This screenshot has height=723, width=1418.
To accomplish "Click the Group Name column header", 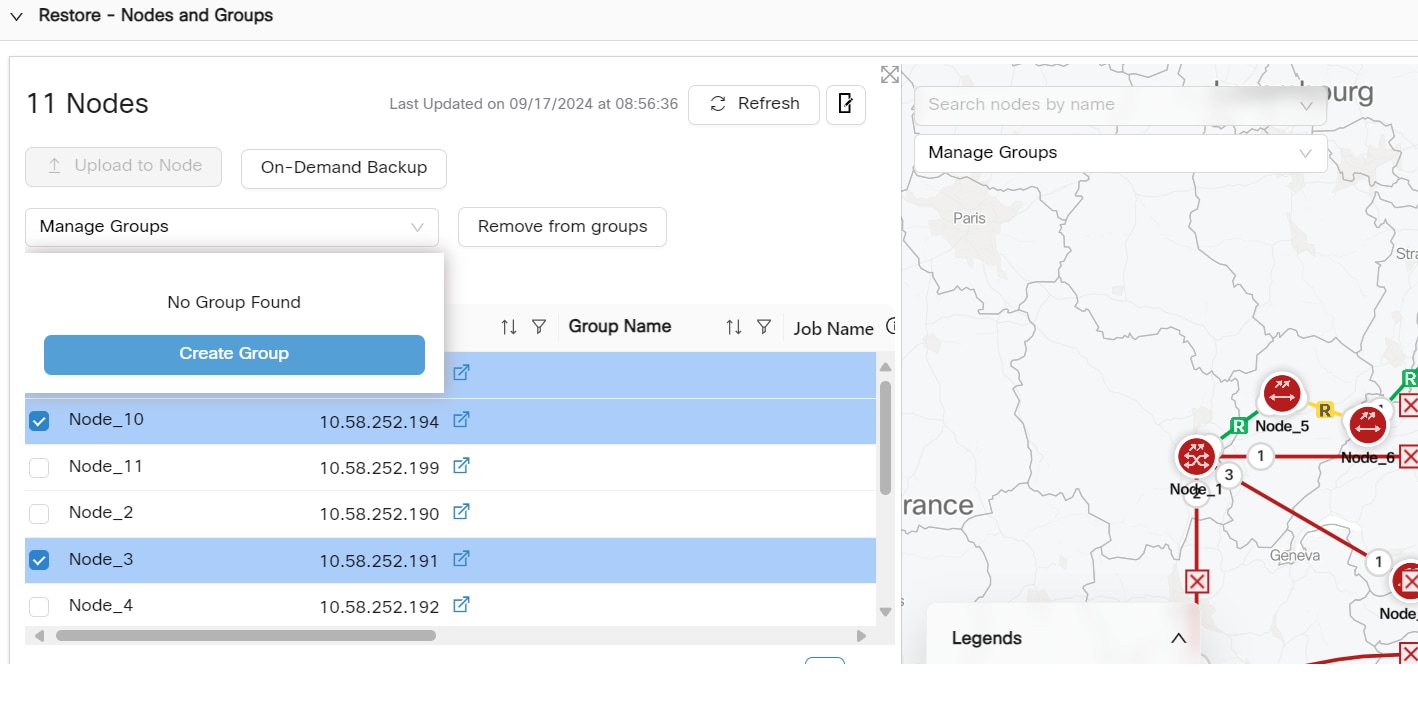I will [x=620, y=327].
